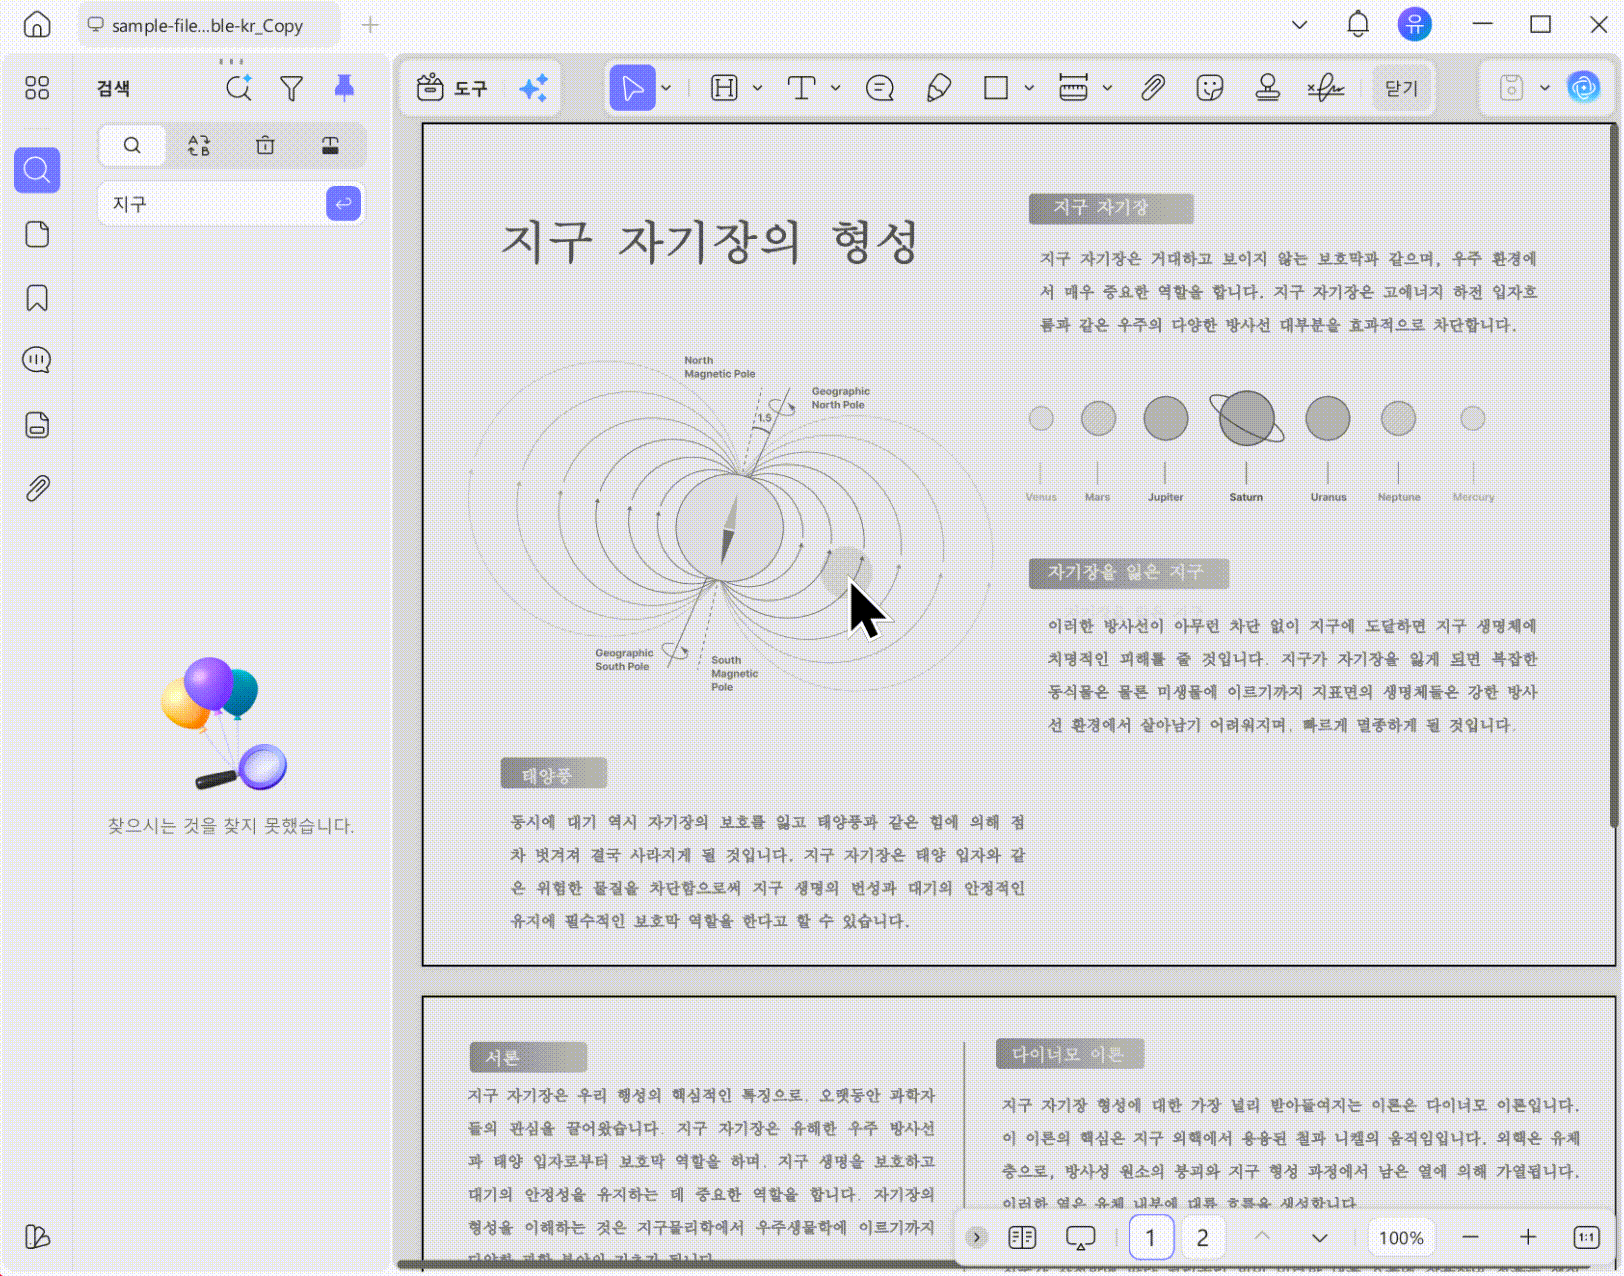Click the 태양풍 section heading
1624x1276 pixels.
(x=553, y=774)
